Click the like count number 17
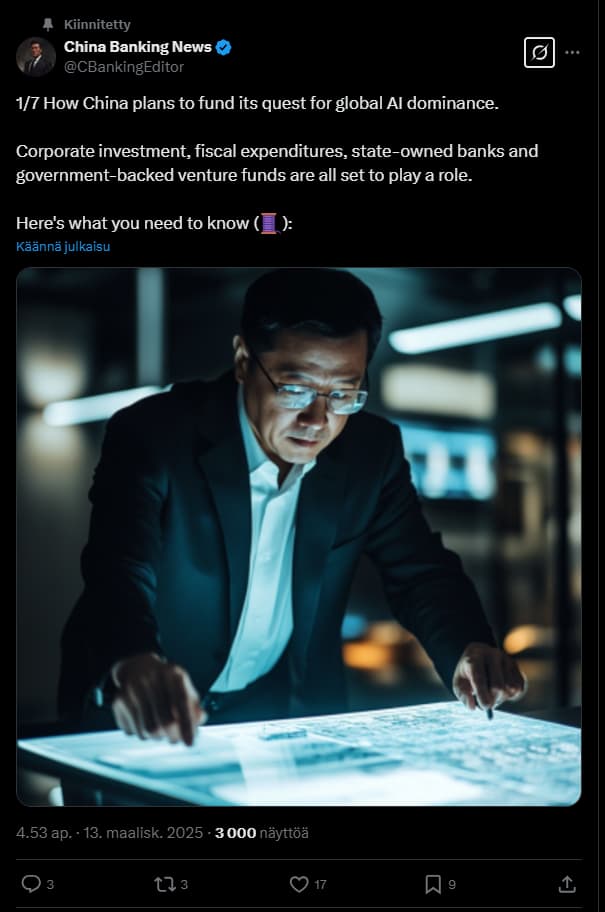The image size is (605, 912). [x=321, y=885]
